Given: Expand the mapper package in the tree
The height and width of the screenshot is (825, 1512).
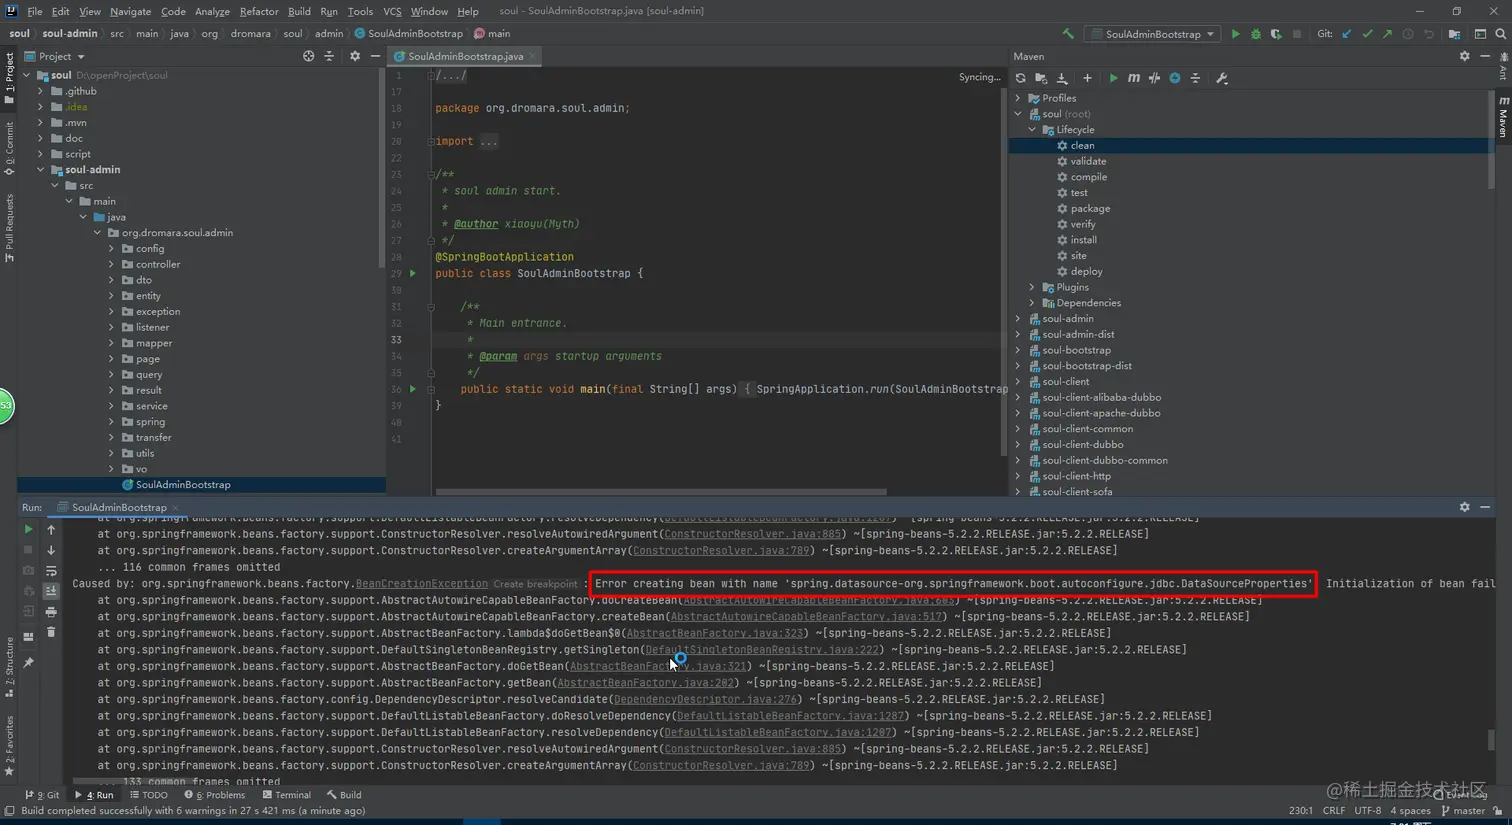Looking at the screenshot, I should pos(111,343).
